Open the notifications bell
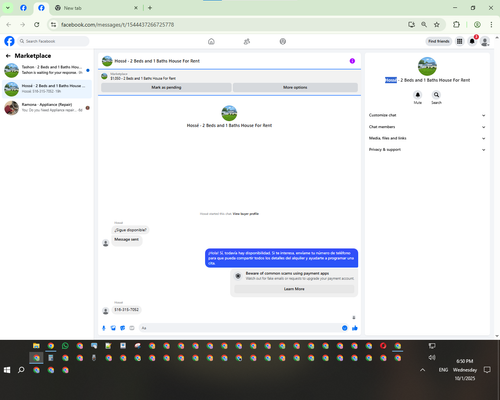The height and width of the screenshot is (400, 500). (x=472, y=41)
